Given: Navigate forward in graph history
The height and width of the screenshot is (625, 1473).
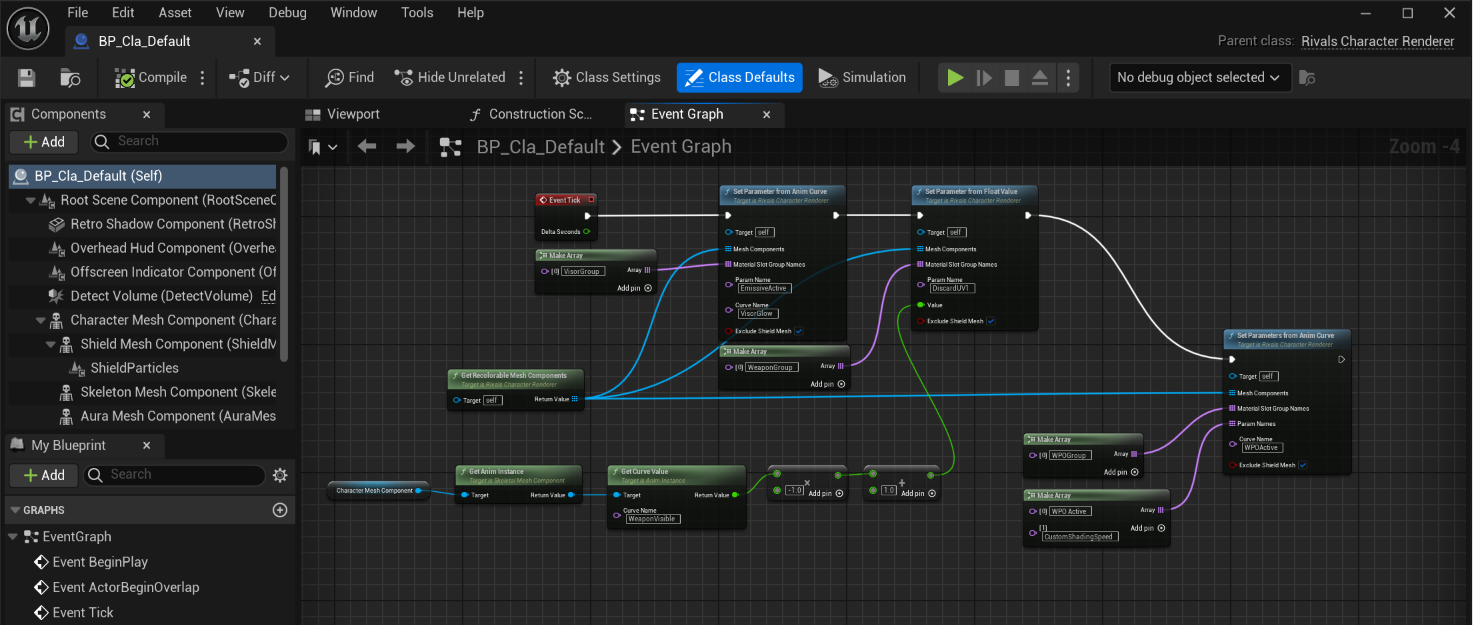Looking at the screenshot, I should tap(405, 147).
